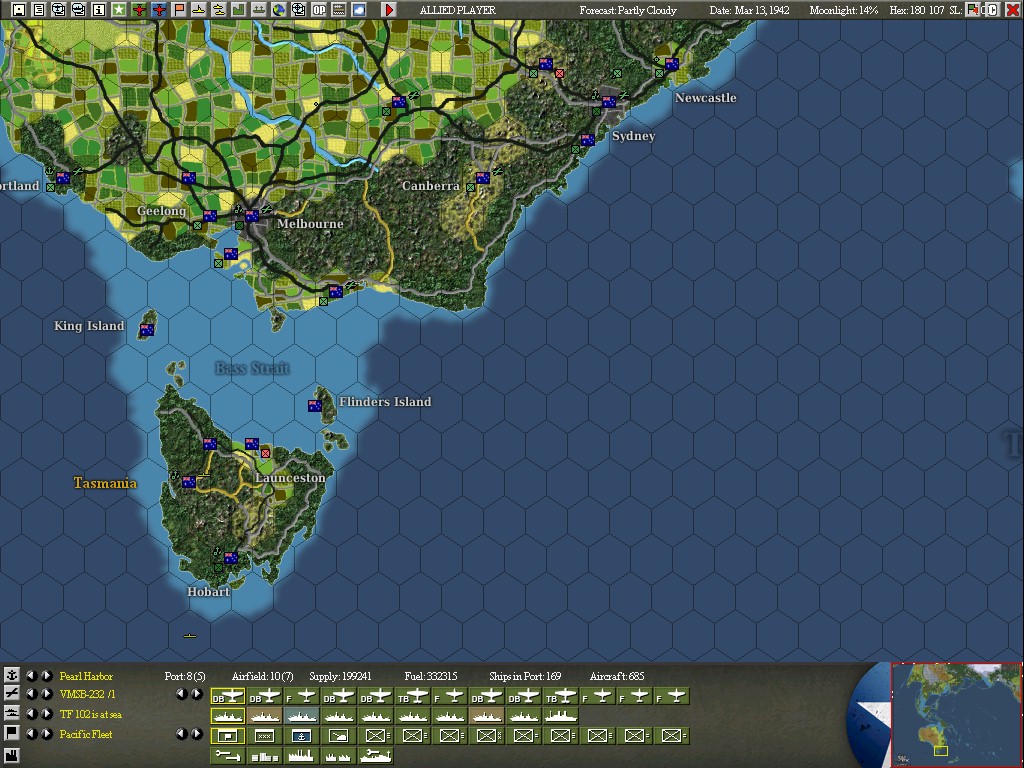Toggle the highlighted DB aircraft filter
The width and height of the screenshot is (1024, 768).
(x=227, y=697)
